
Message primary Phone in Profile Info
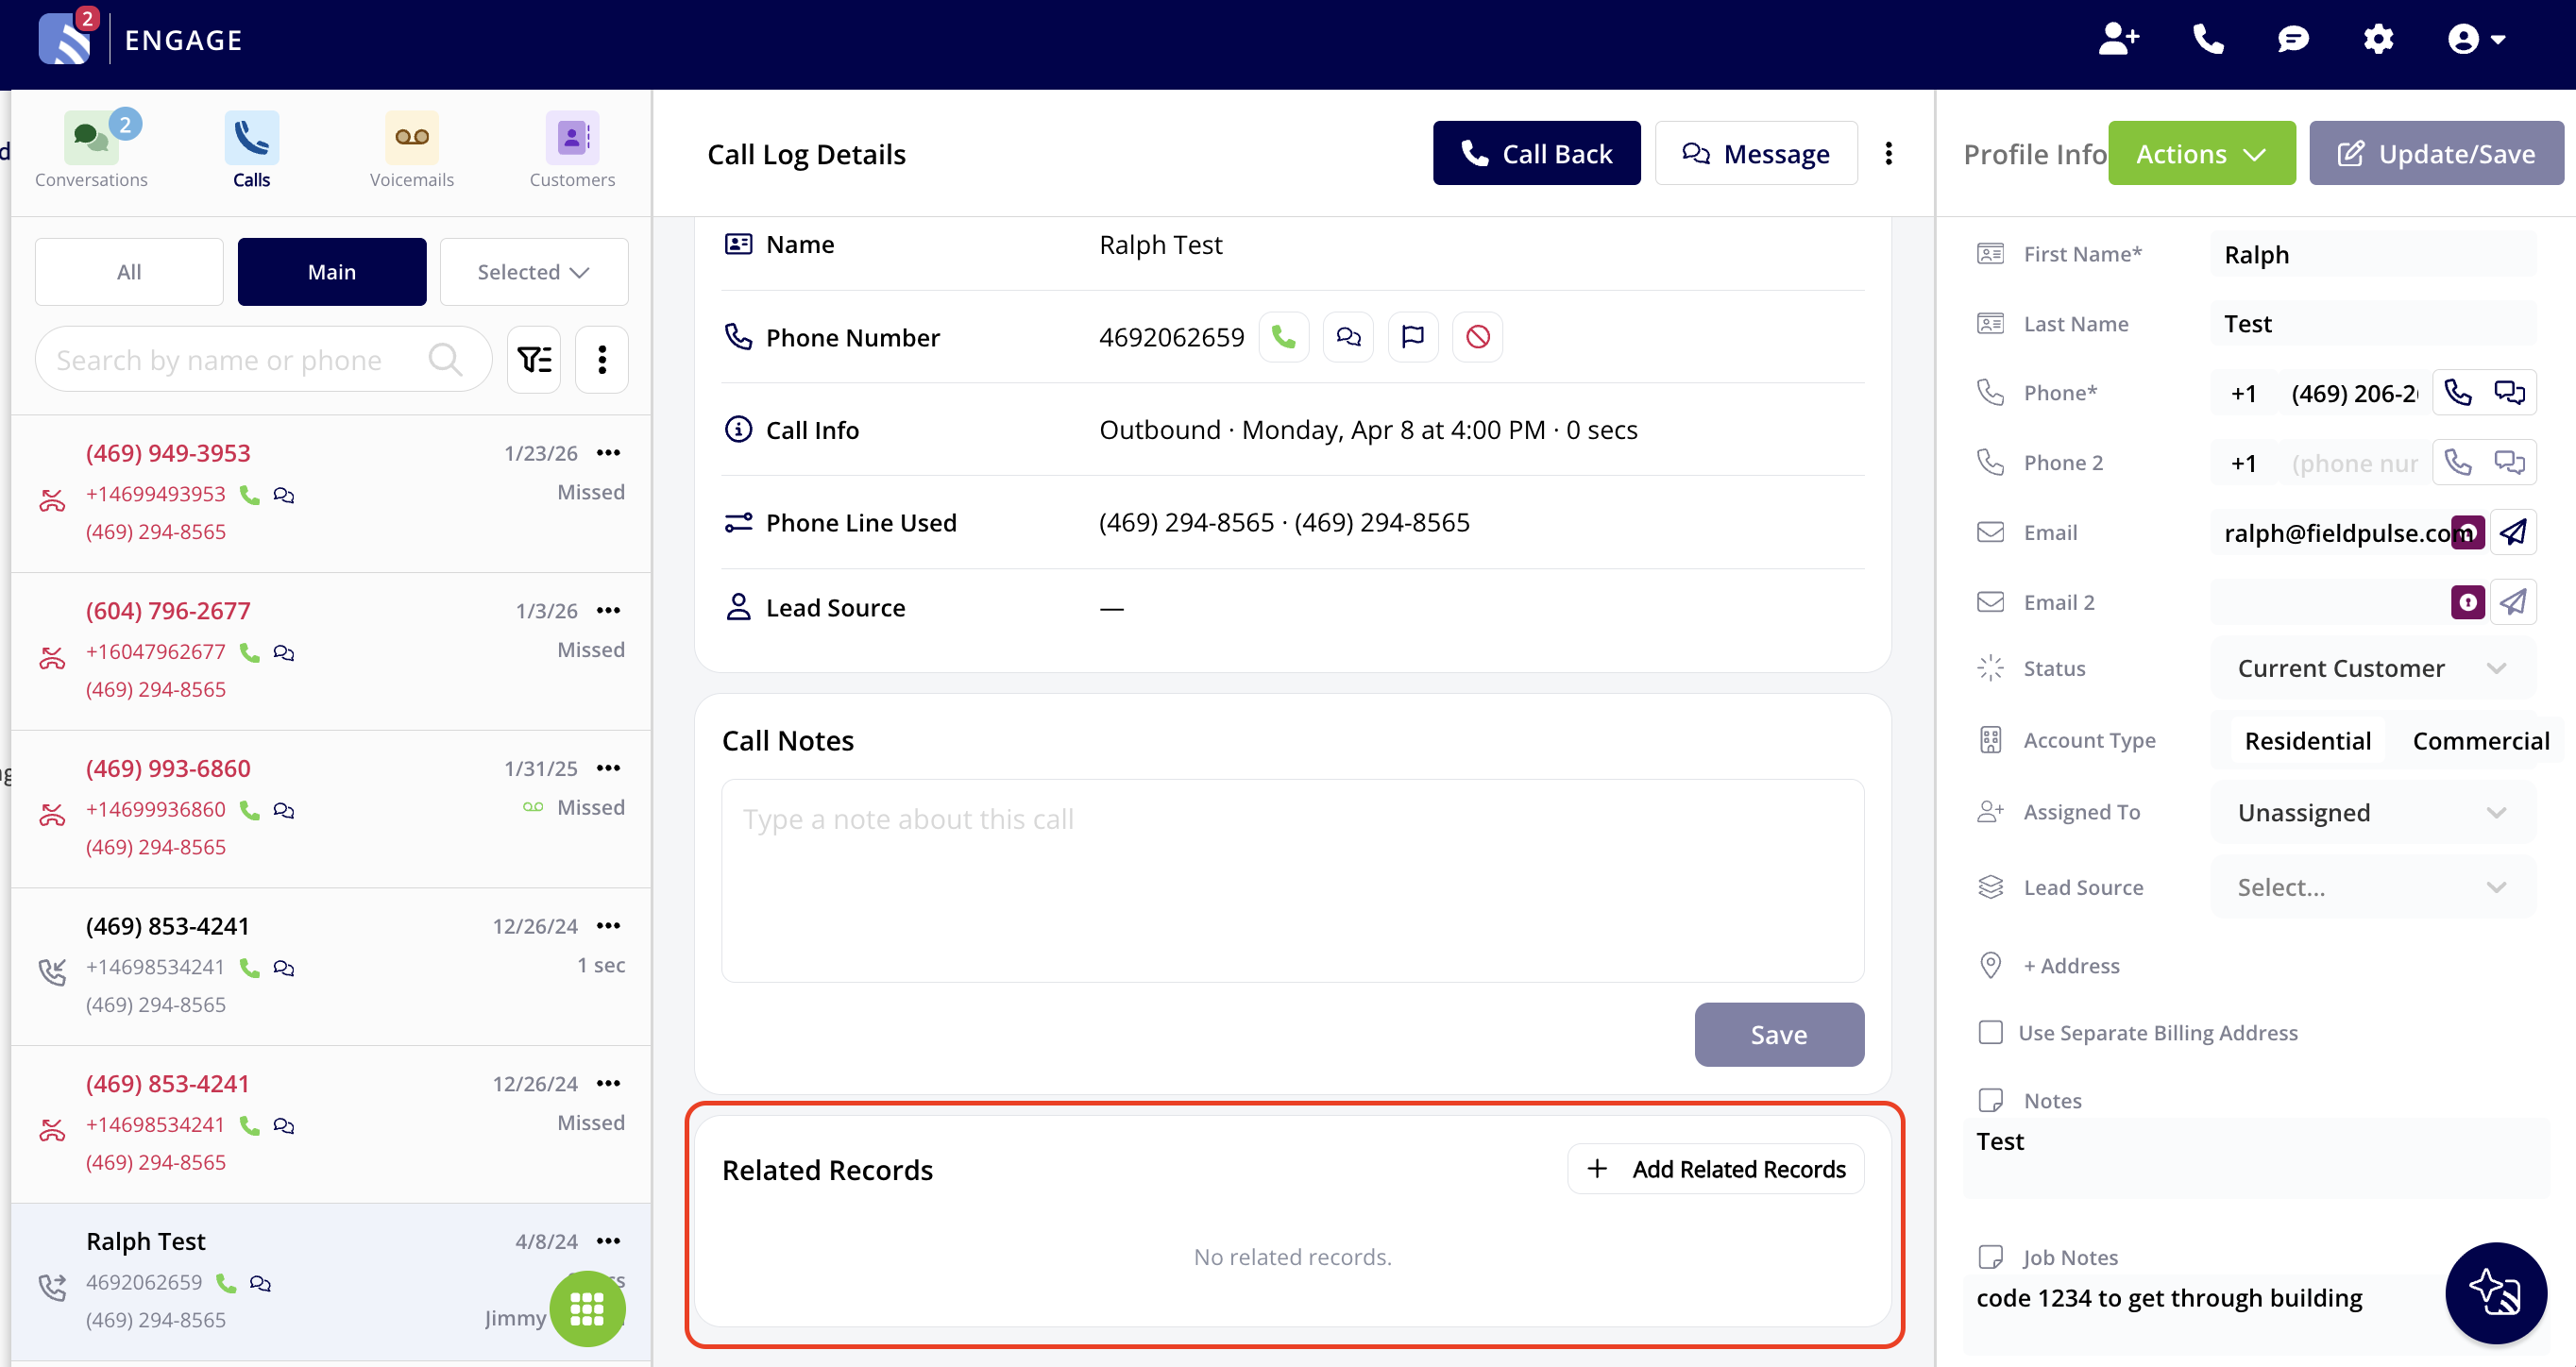click(2509, 392)
